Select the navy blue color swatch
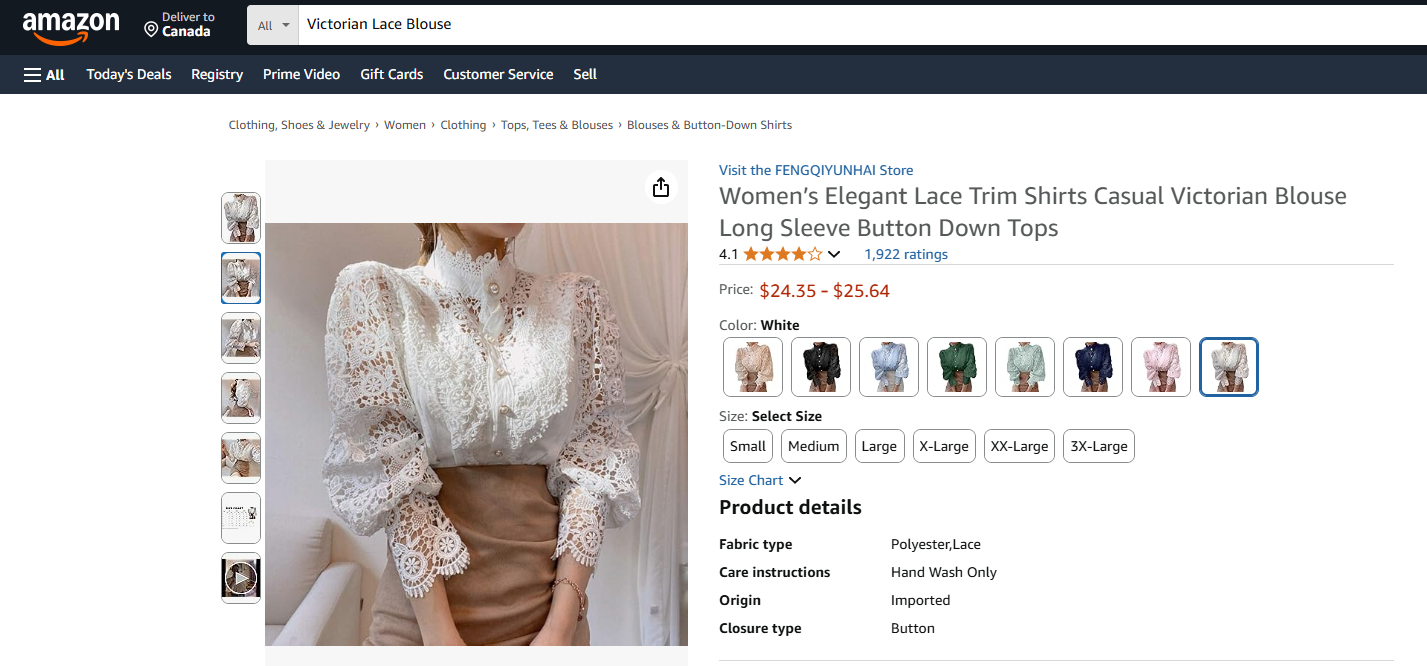Screen dimensions: 1427x666 pos(1092,367)
